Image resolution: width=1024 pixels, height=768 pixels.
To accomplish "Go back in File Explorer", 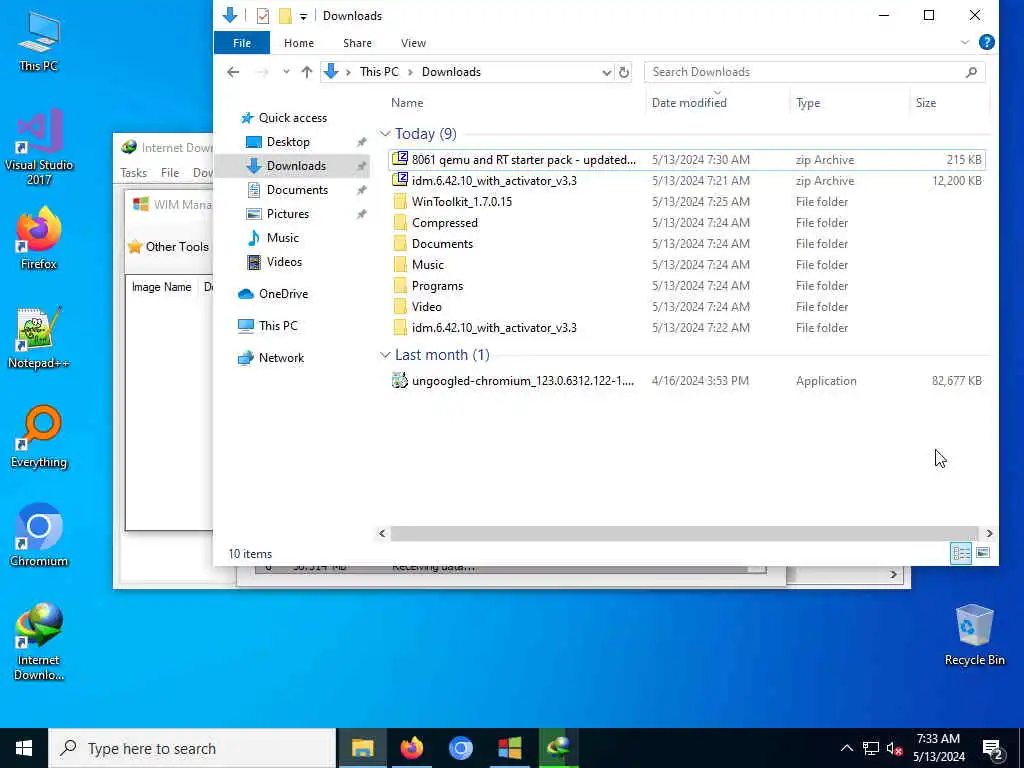I will pyautogui.click(x=233, y=72).
